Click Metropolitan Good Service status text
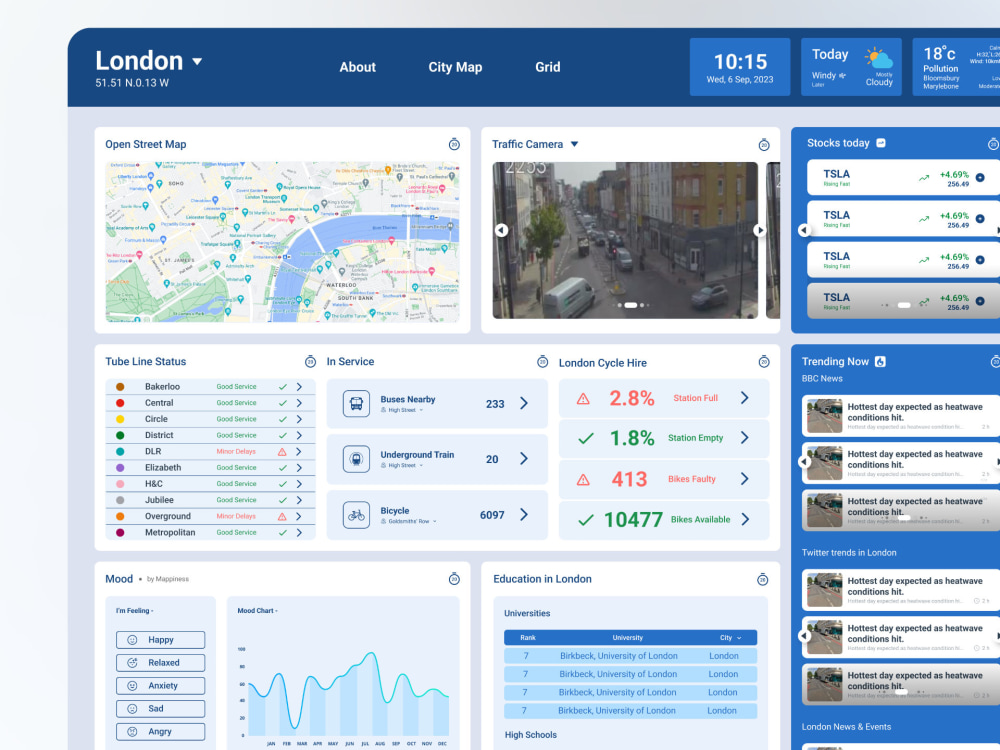Screen dimensions: 1000x750 click(236, 533)
